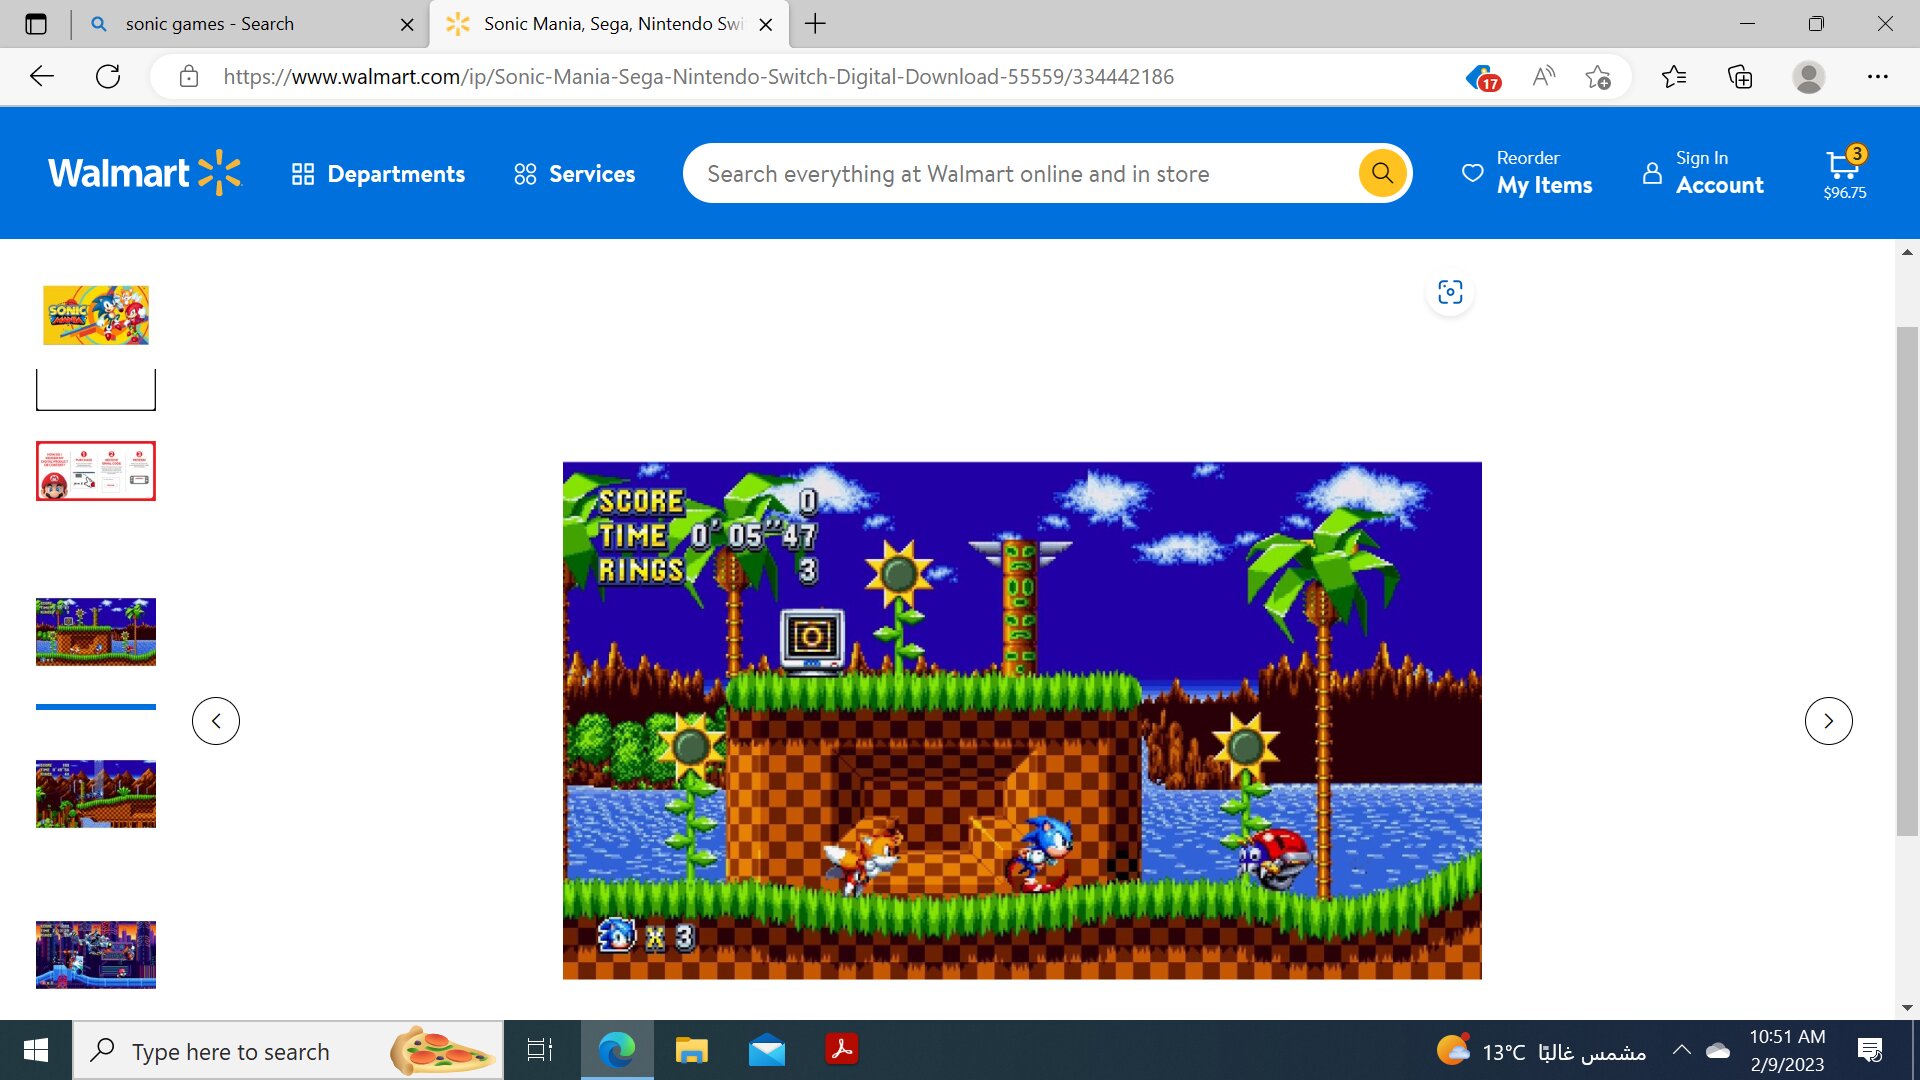Show previous product image with left arrow

point(216,721)
